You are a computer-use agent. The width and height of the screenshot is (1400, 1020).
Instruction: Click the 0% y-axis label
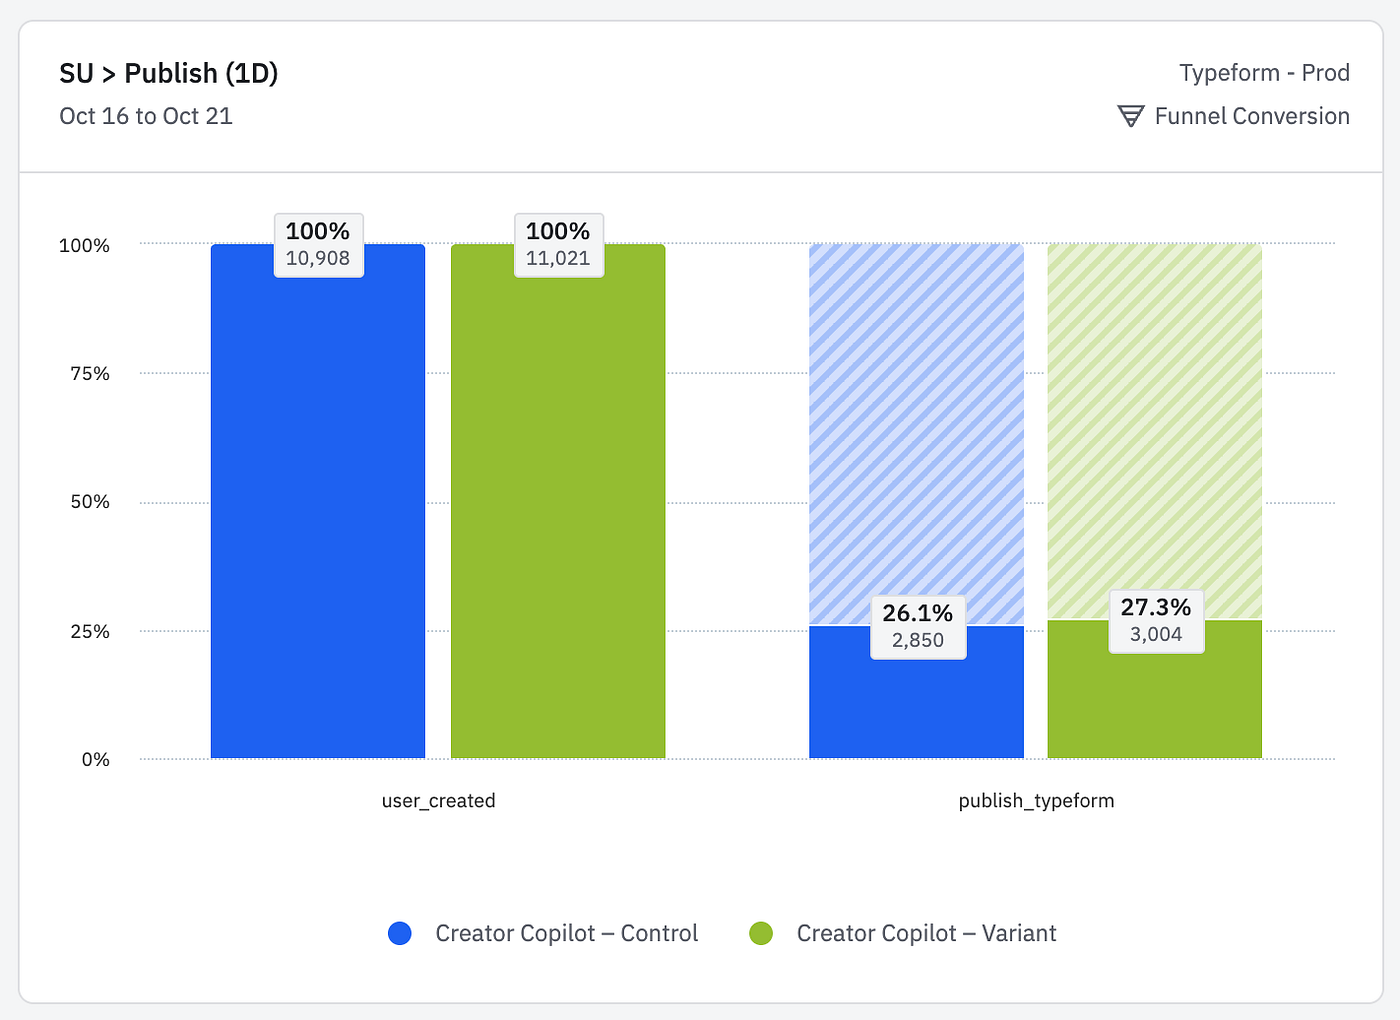point(96,760)
